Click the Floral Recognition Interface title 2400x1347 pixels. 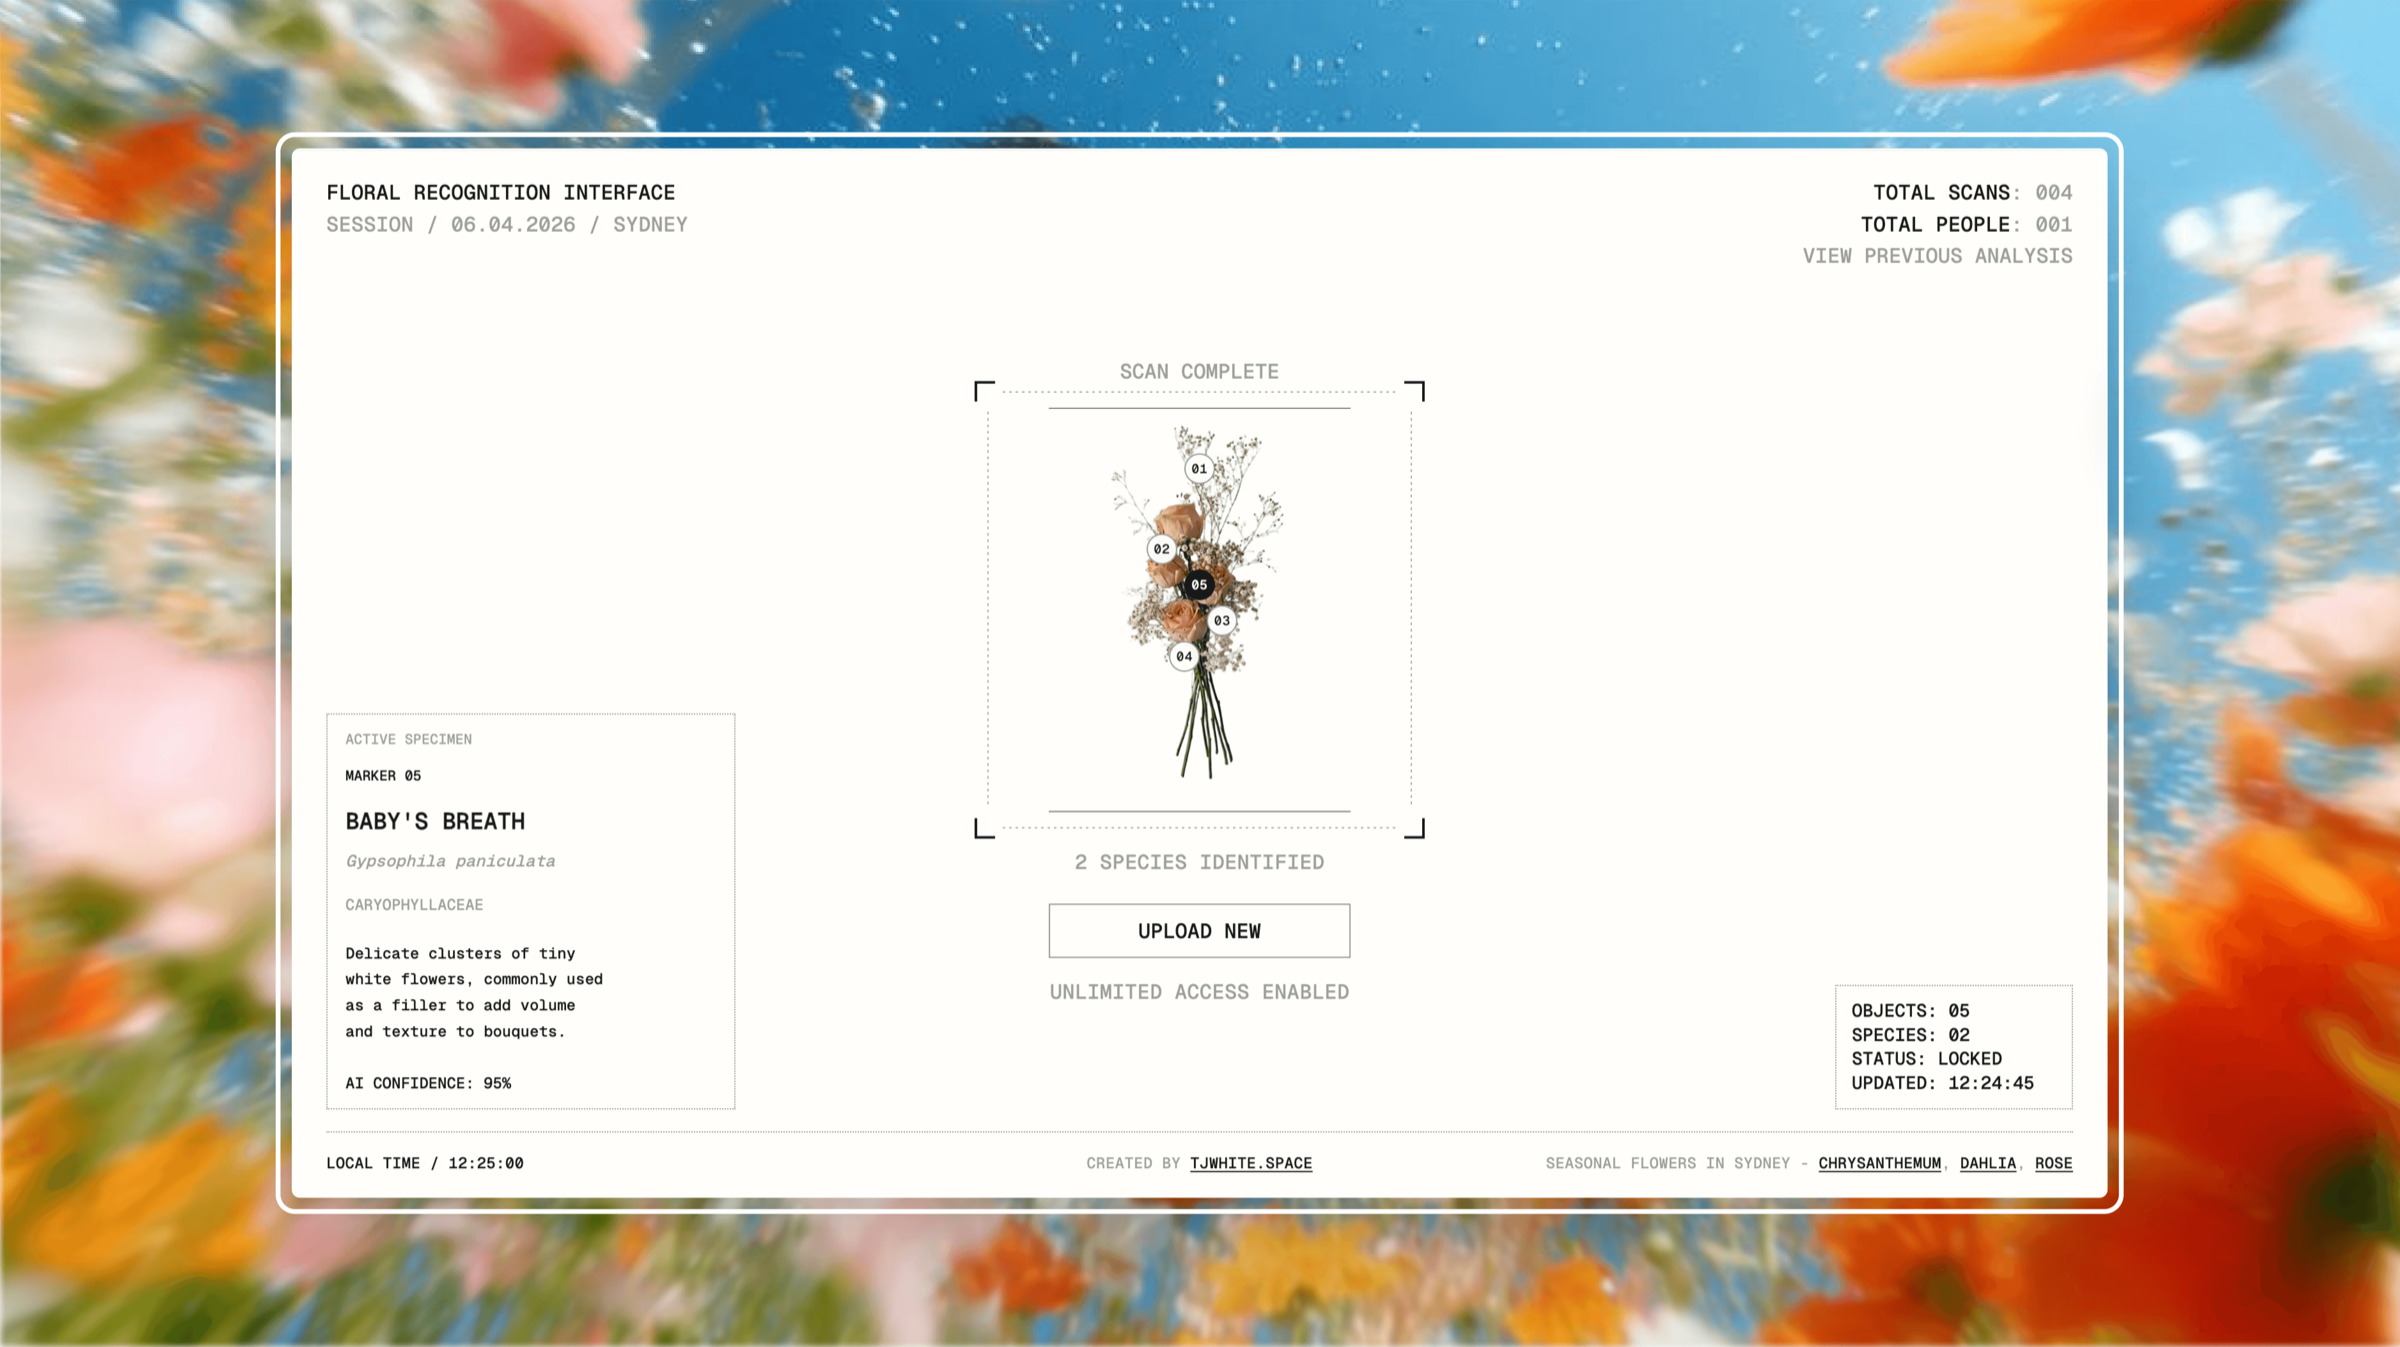[x=501, y=192]
